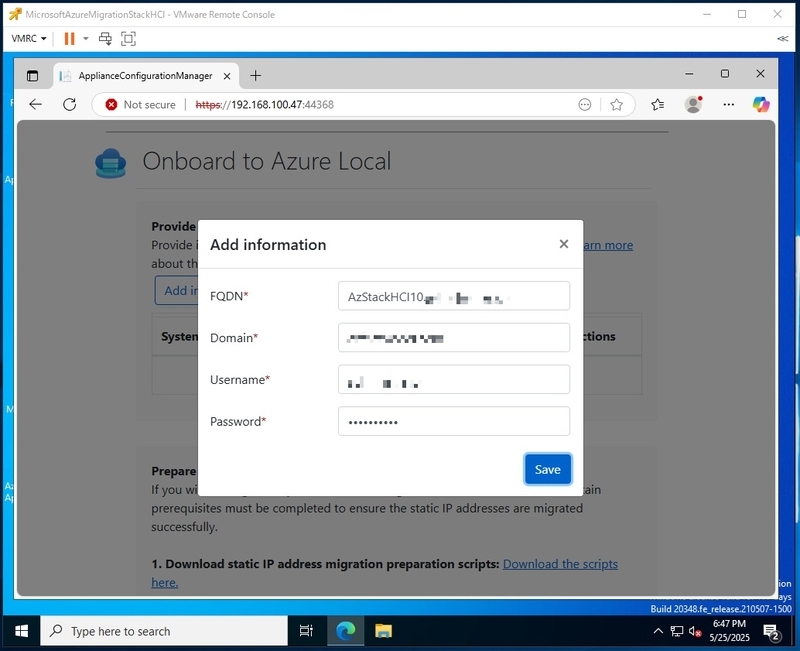
Task: Click the VMRC toolbar collapse double-arrow
Action: (782, 38)
